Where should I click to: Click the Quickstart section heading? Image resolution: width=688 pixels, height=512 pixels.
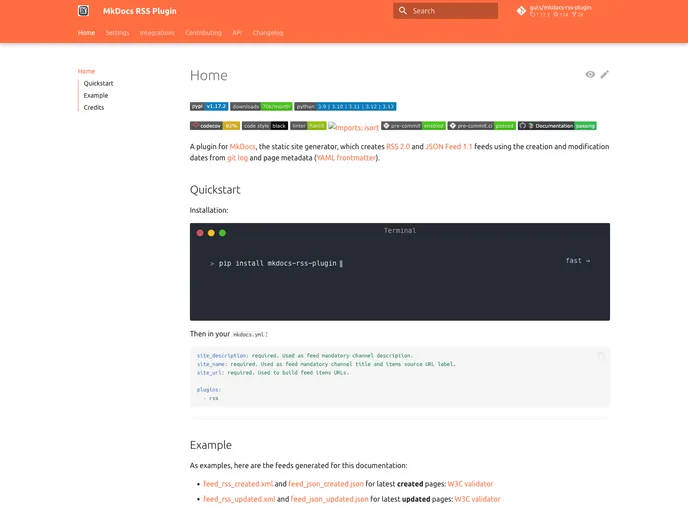click(215, 190)
